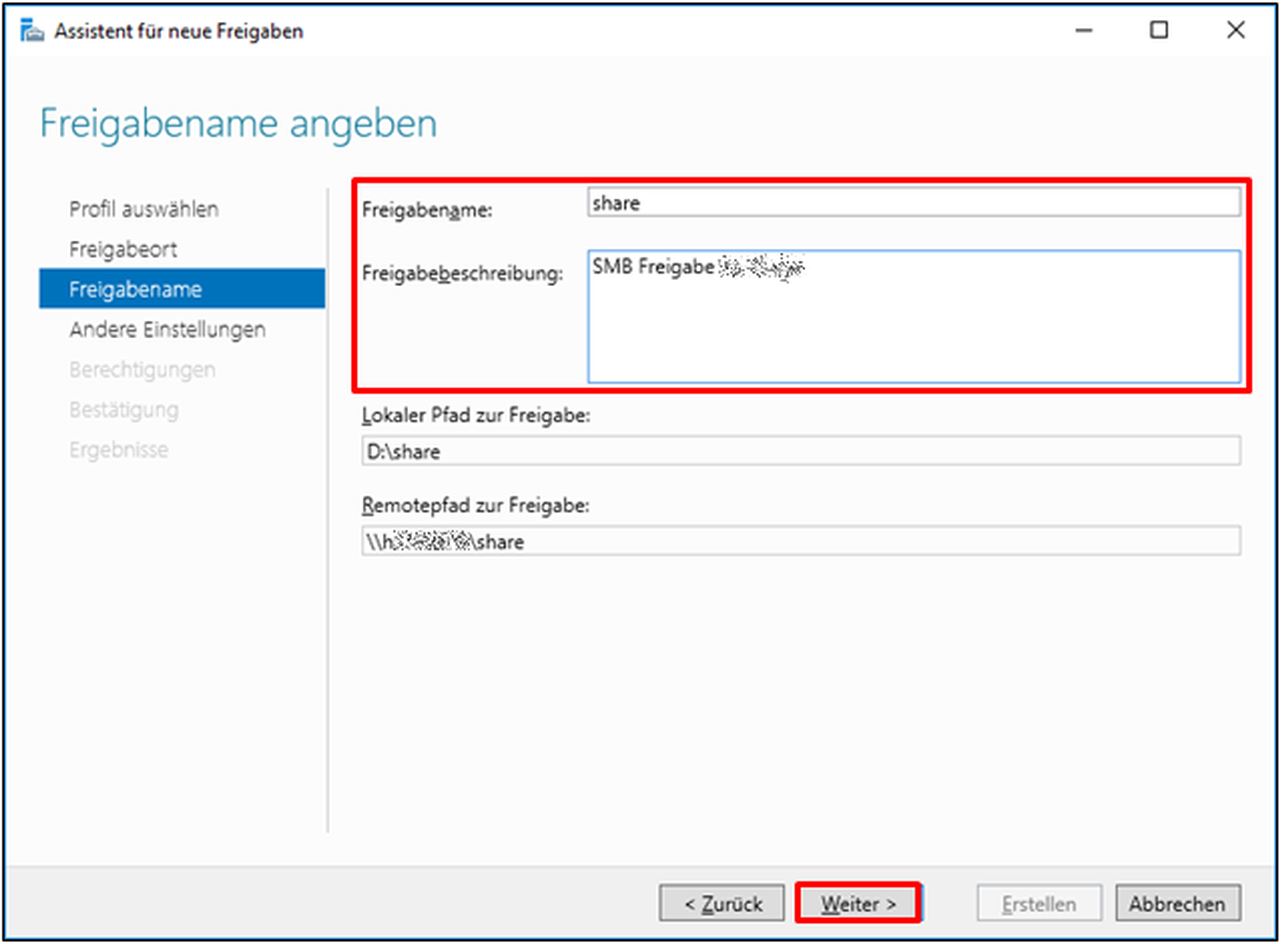Image resolution: width=1281 pixels, height=944 pixels.
Task: Select the share name text 'share'
Action: click(x=615, y=202)
